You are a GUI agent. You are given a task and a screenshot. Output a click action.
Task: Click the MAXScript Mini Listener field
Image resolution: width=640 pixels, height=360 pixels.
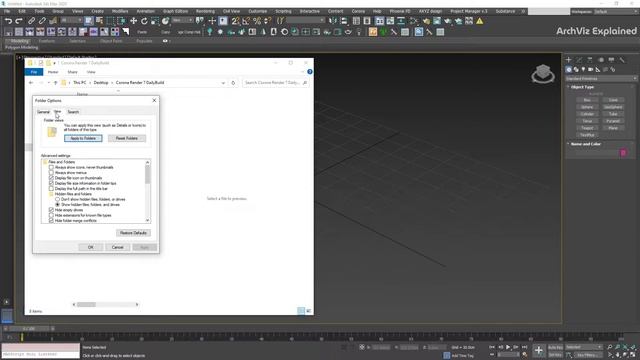tap(40, 354)
